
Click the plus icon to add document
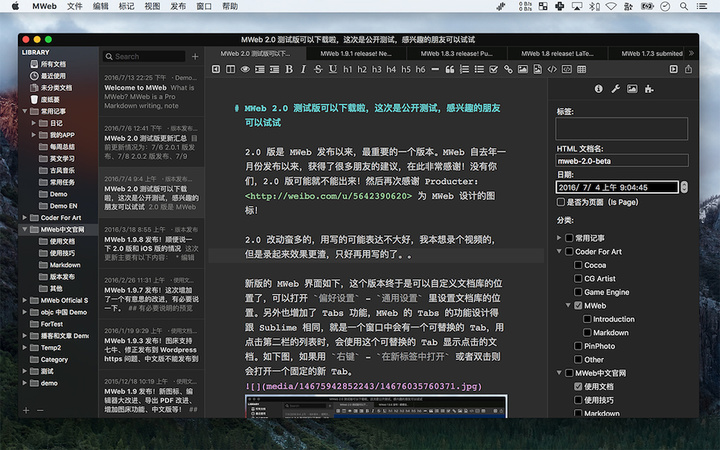point(195,57)
